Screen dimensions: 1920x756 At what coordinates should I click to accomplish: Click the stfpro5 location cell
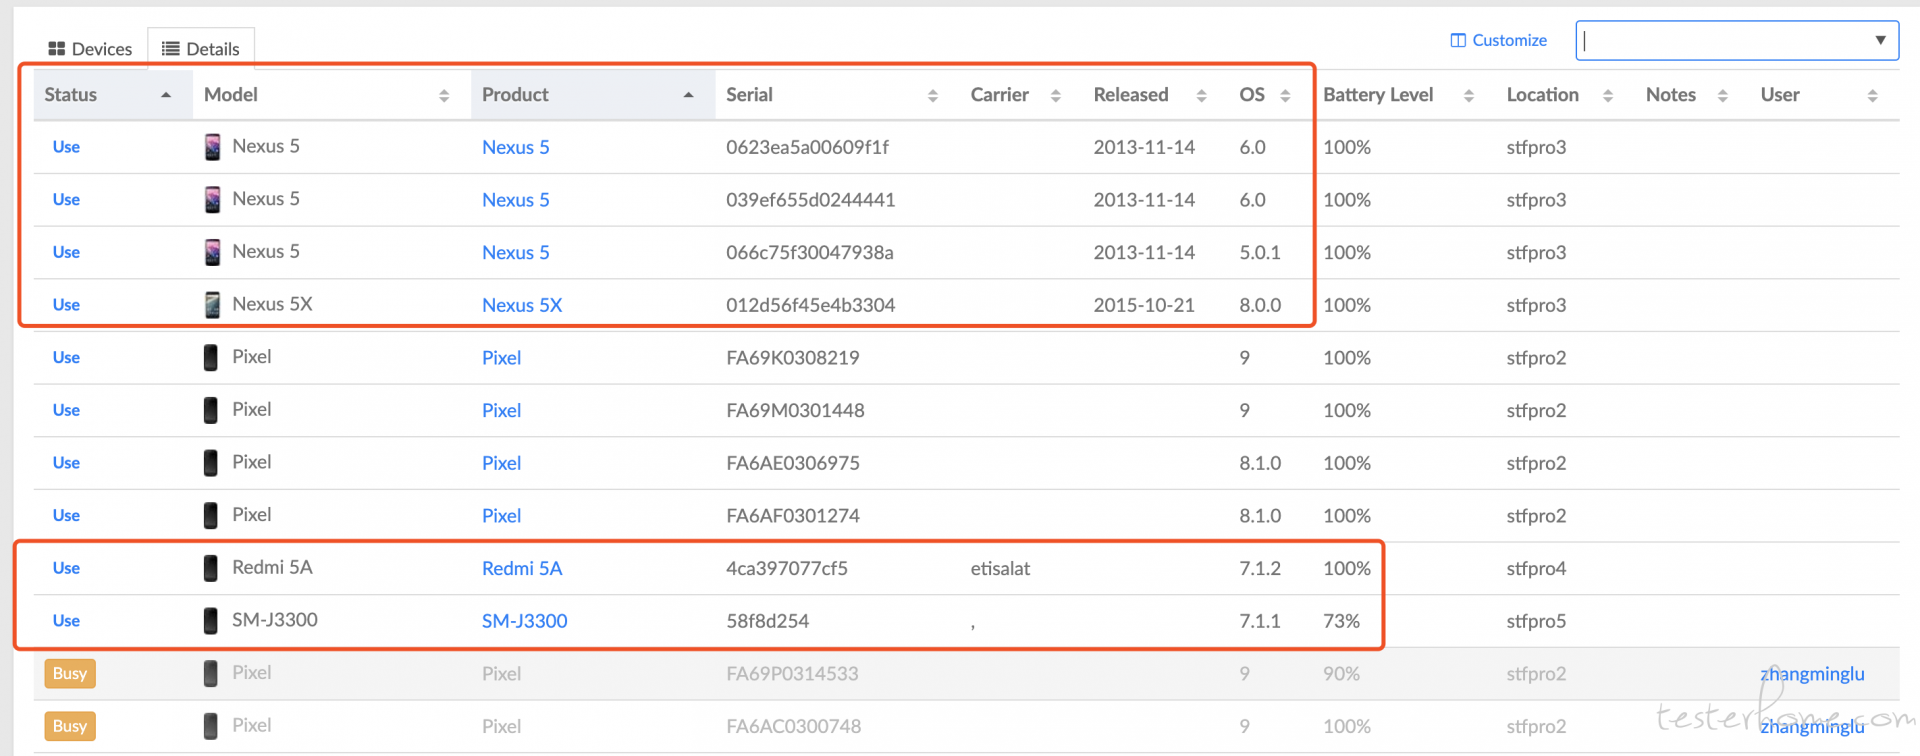1537,621
